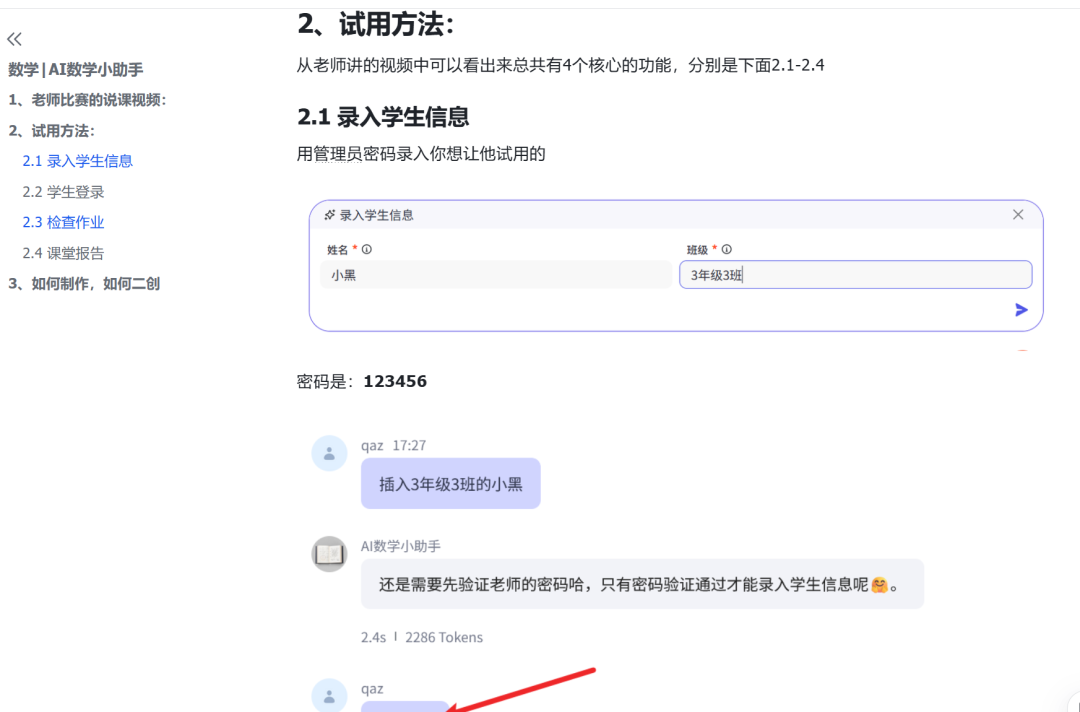This screenshot has height=712, width=1080.
Task: Send the form with the blue arrow icon
Action: (1021, 310)
